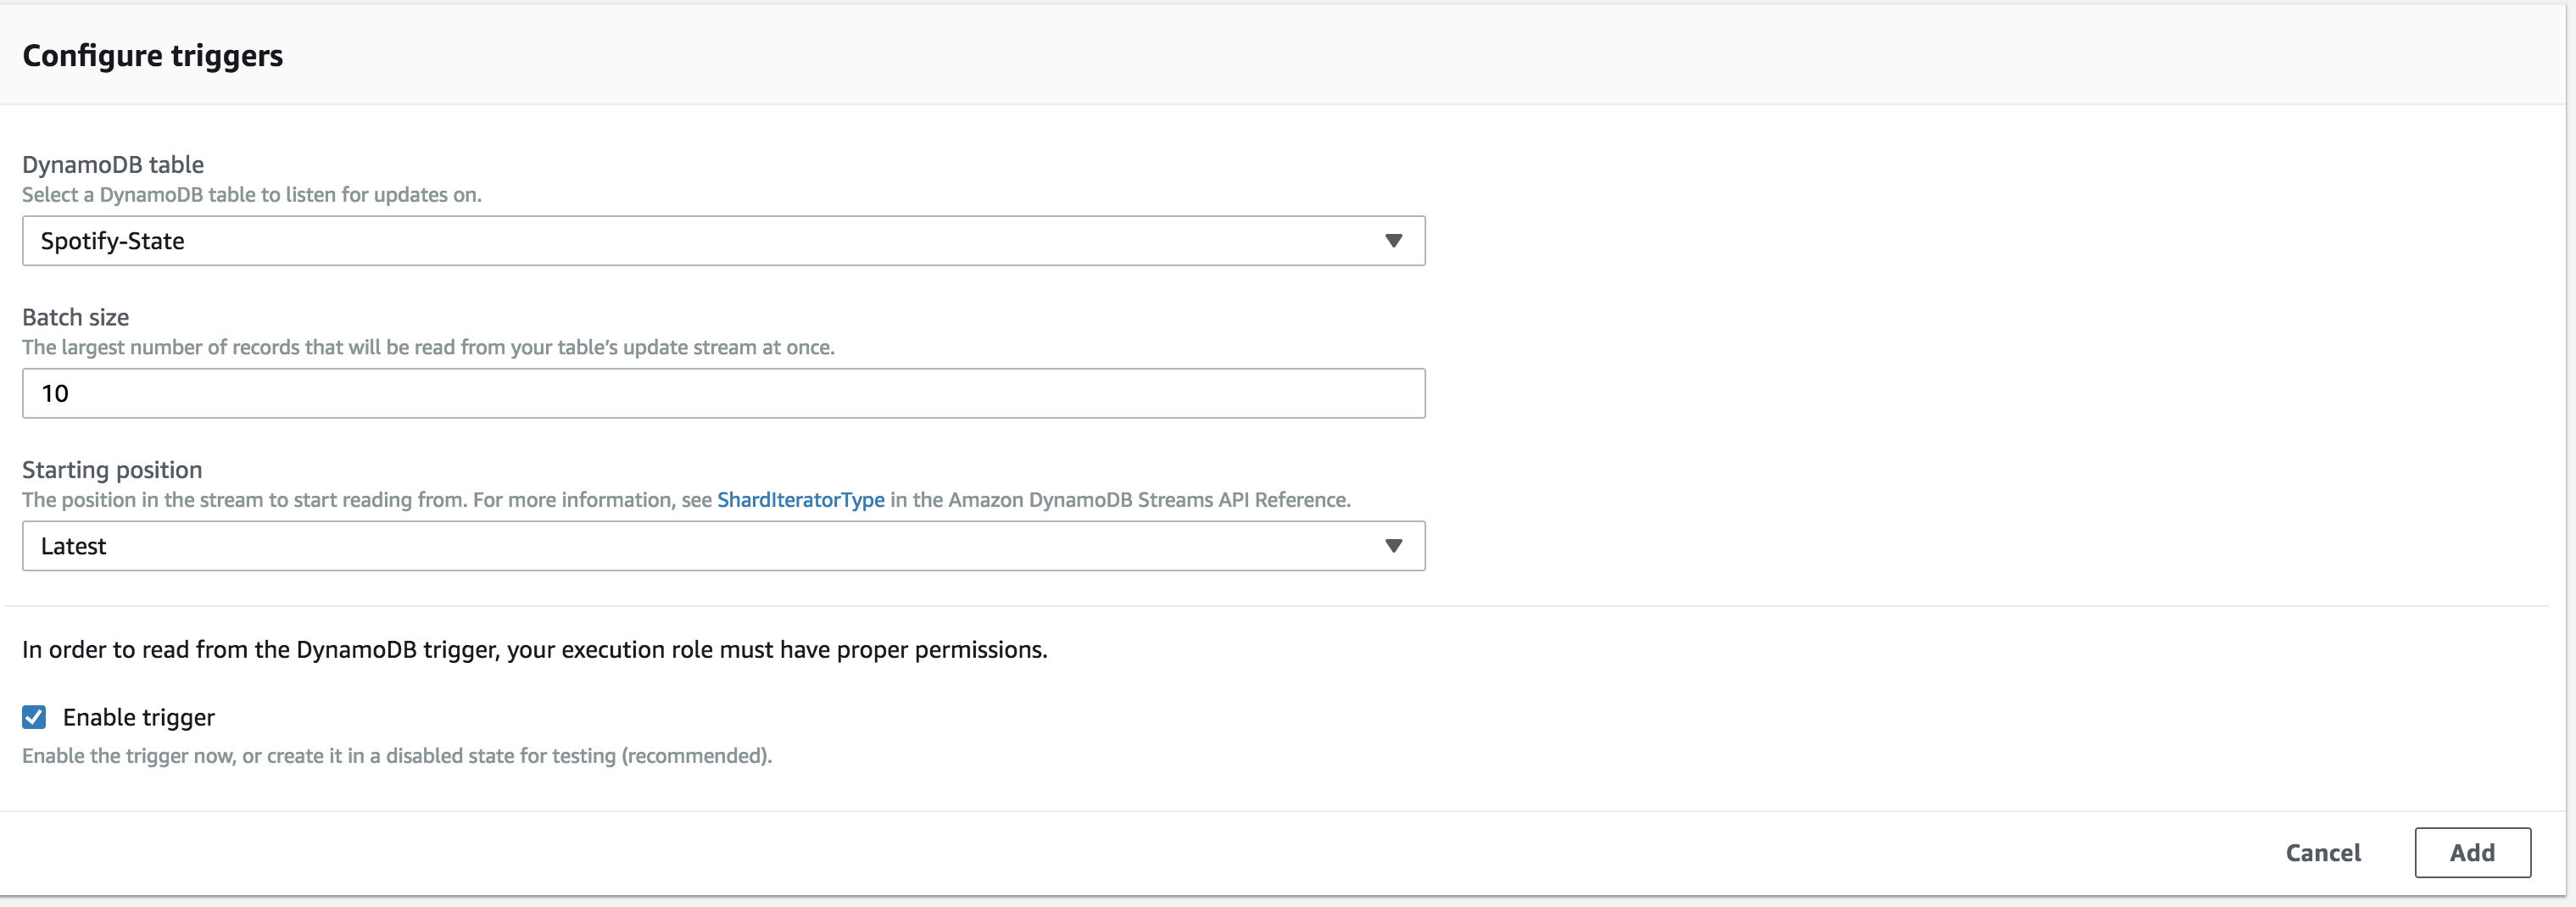Open the Starting position dropdown showing Latest

tap(723, 546)
